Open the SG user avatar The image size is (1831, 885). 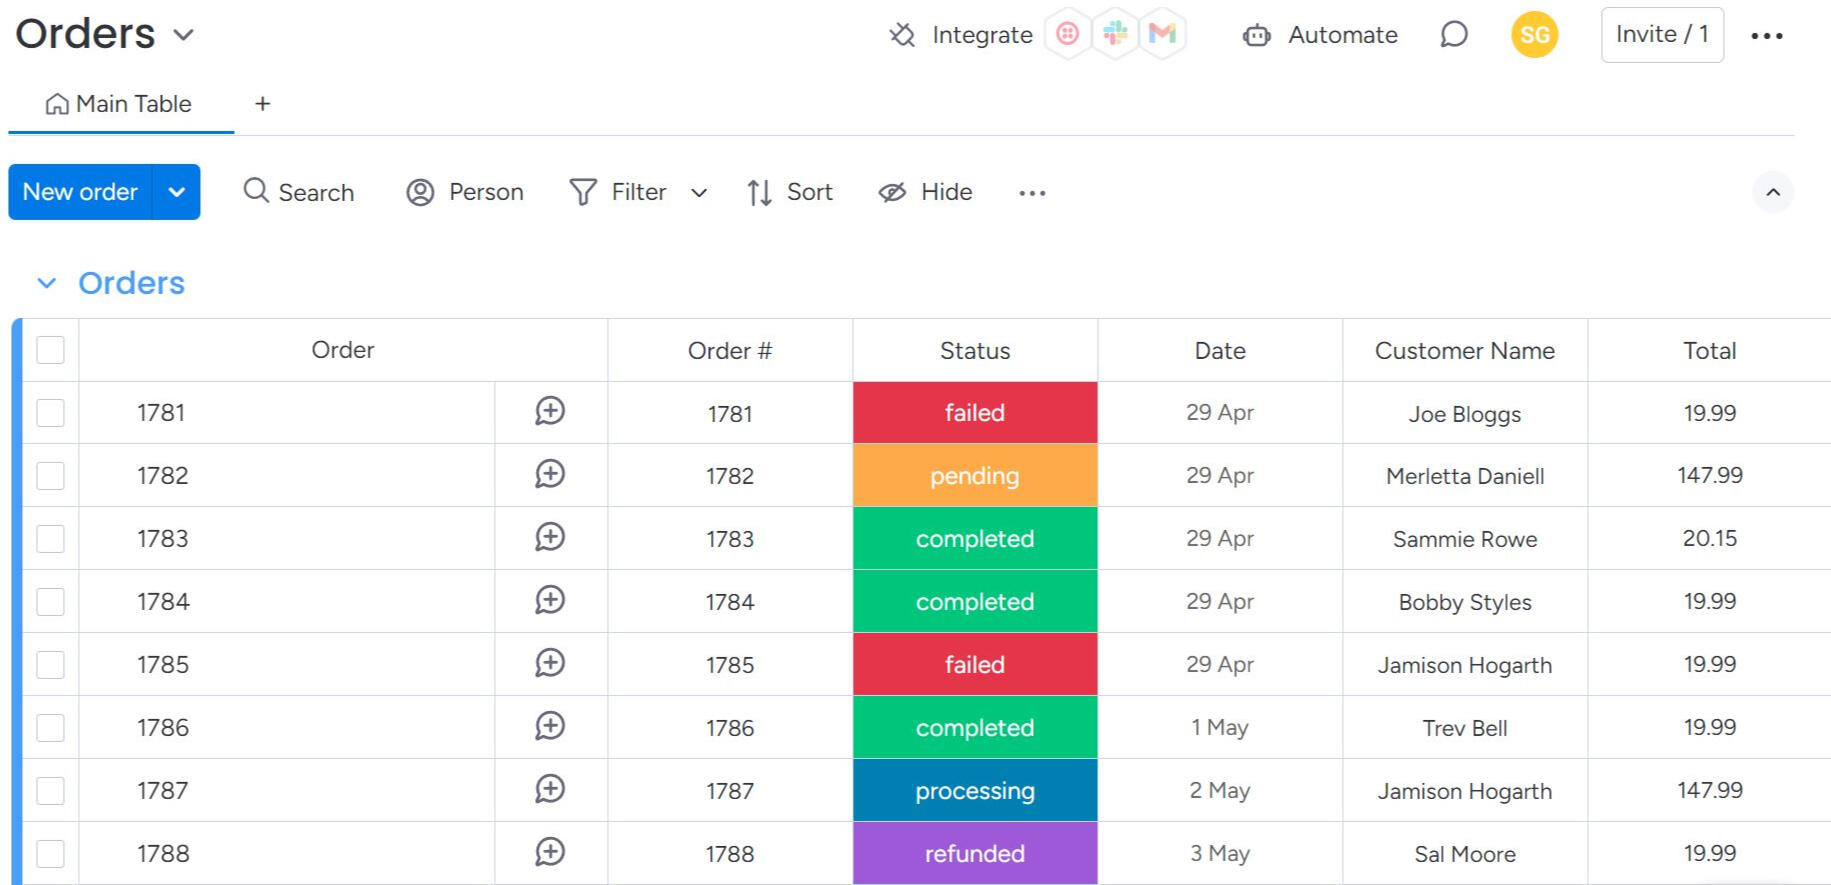[x=1534, y=35]
